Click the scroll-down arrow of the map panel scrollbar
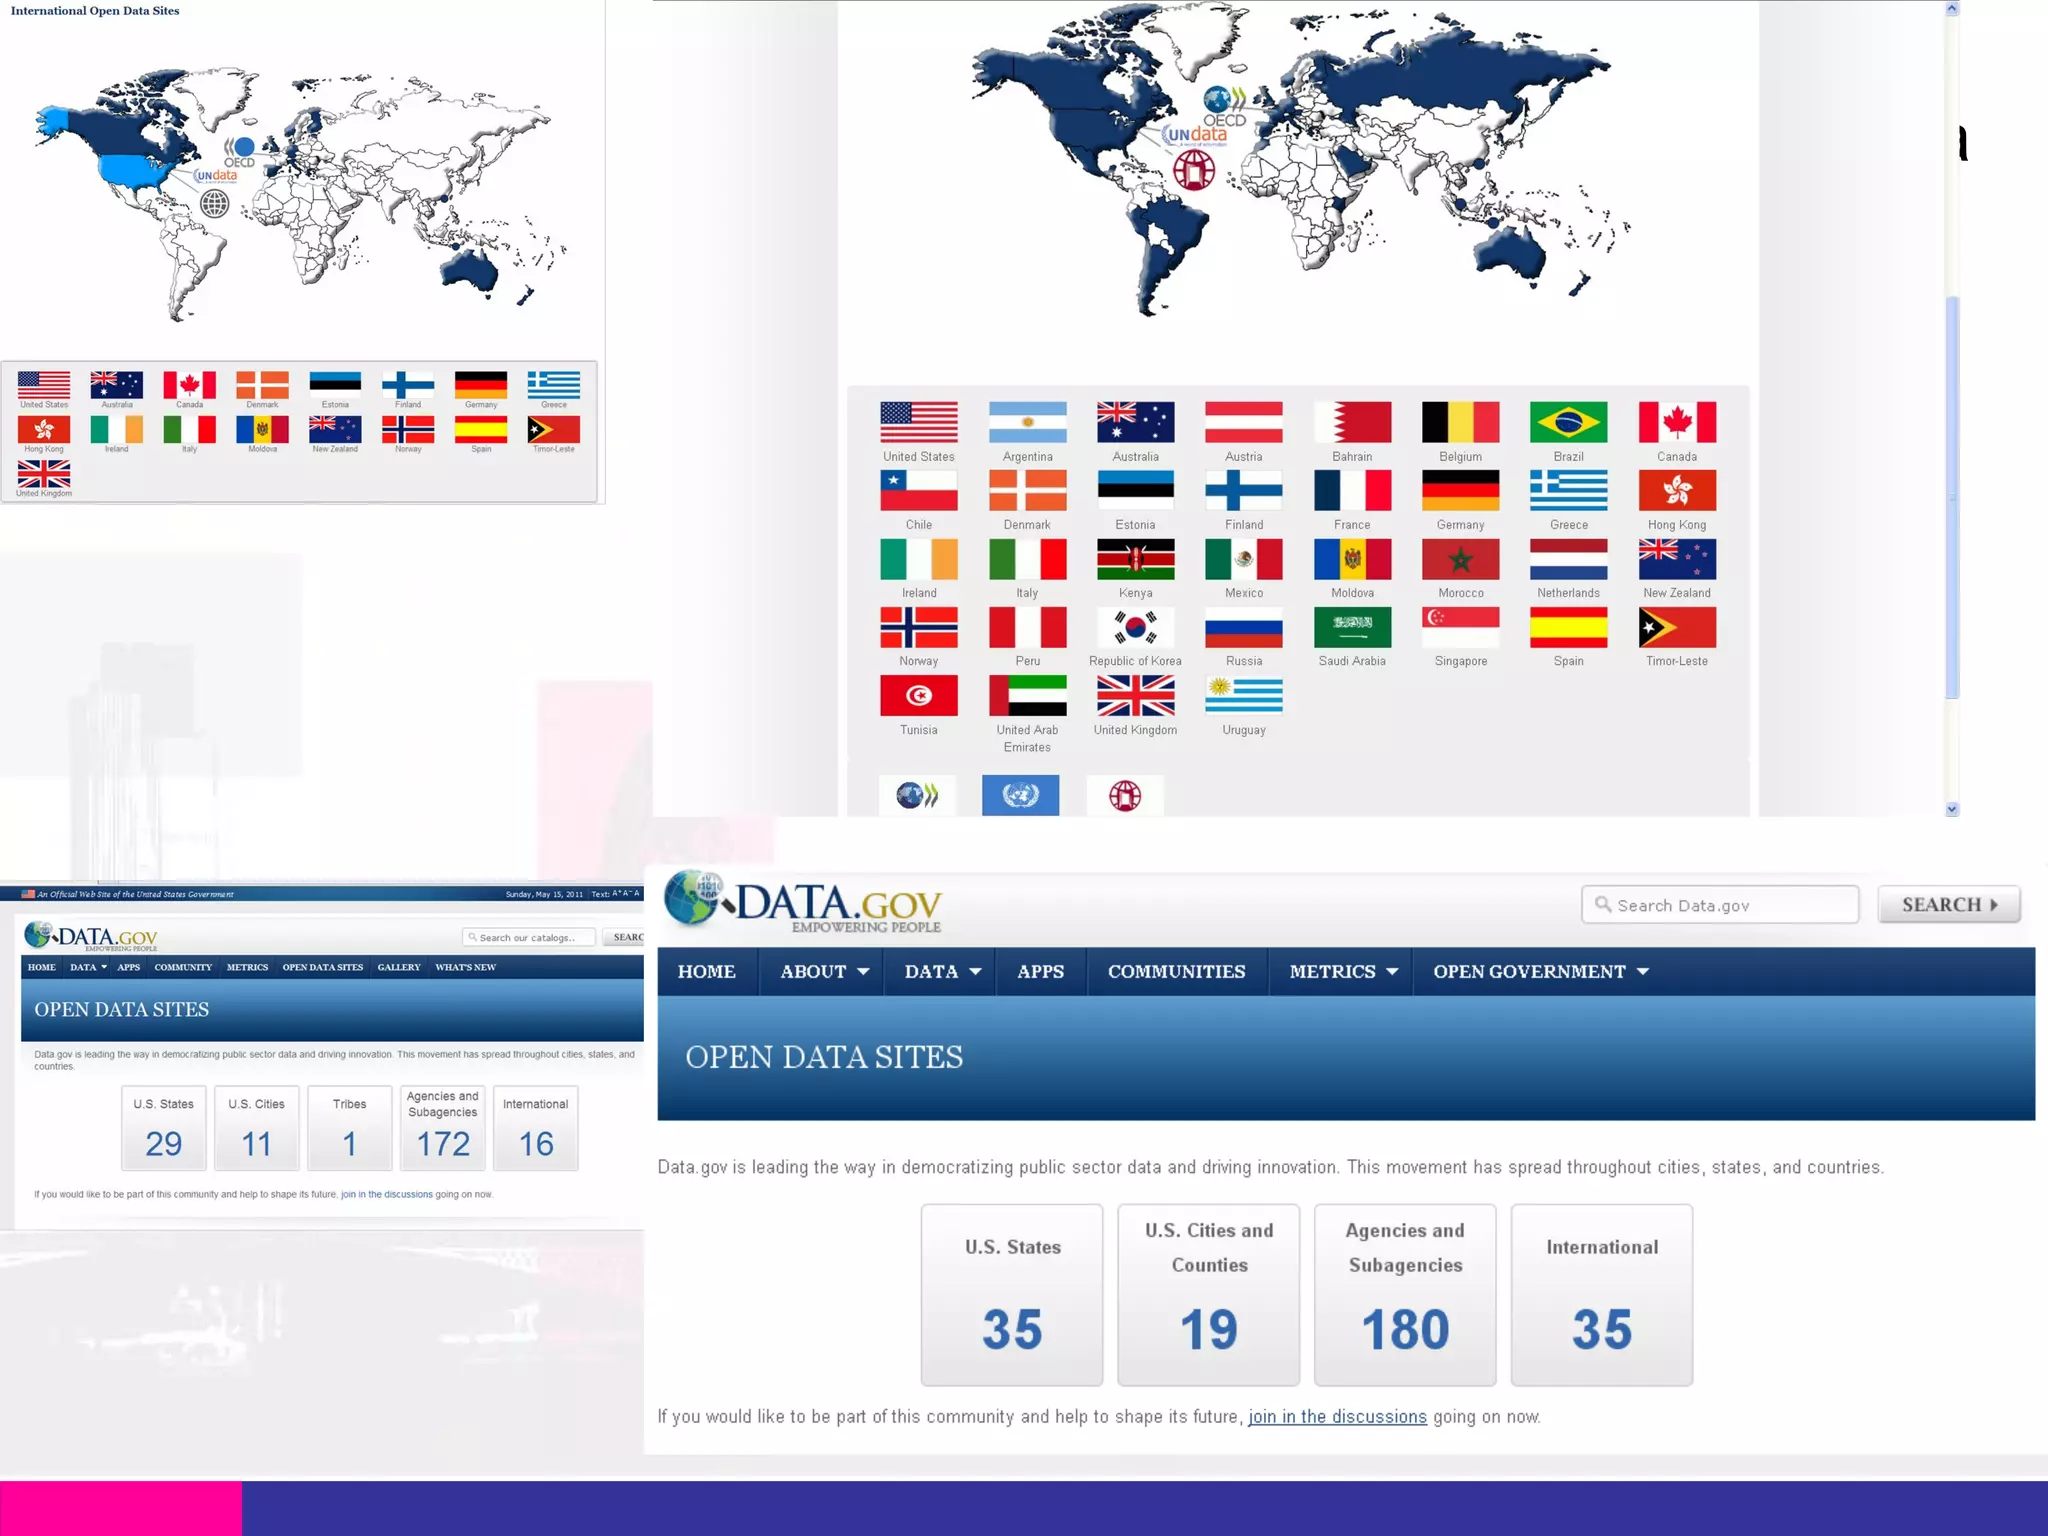The image size is (2048, 1536). pyautogui.click(x=1952, y=809)
